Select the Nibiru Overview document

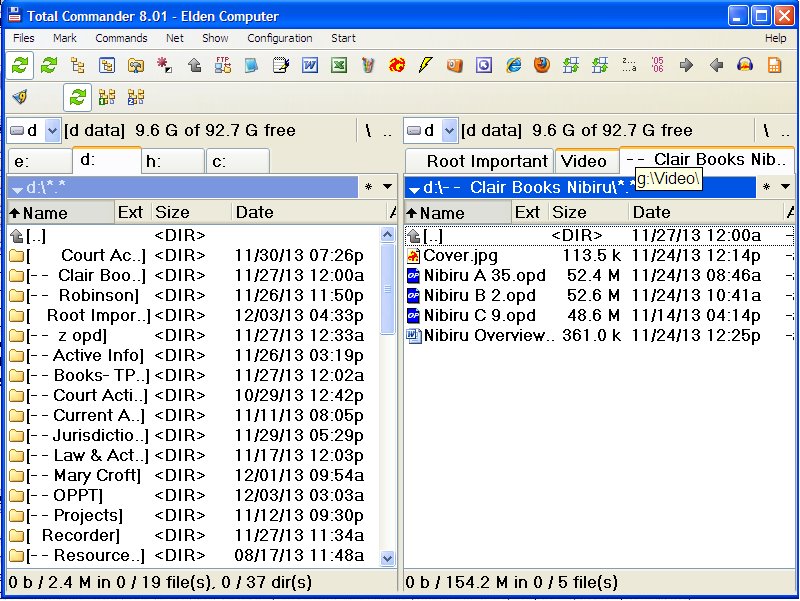(599, 335)
